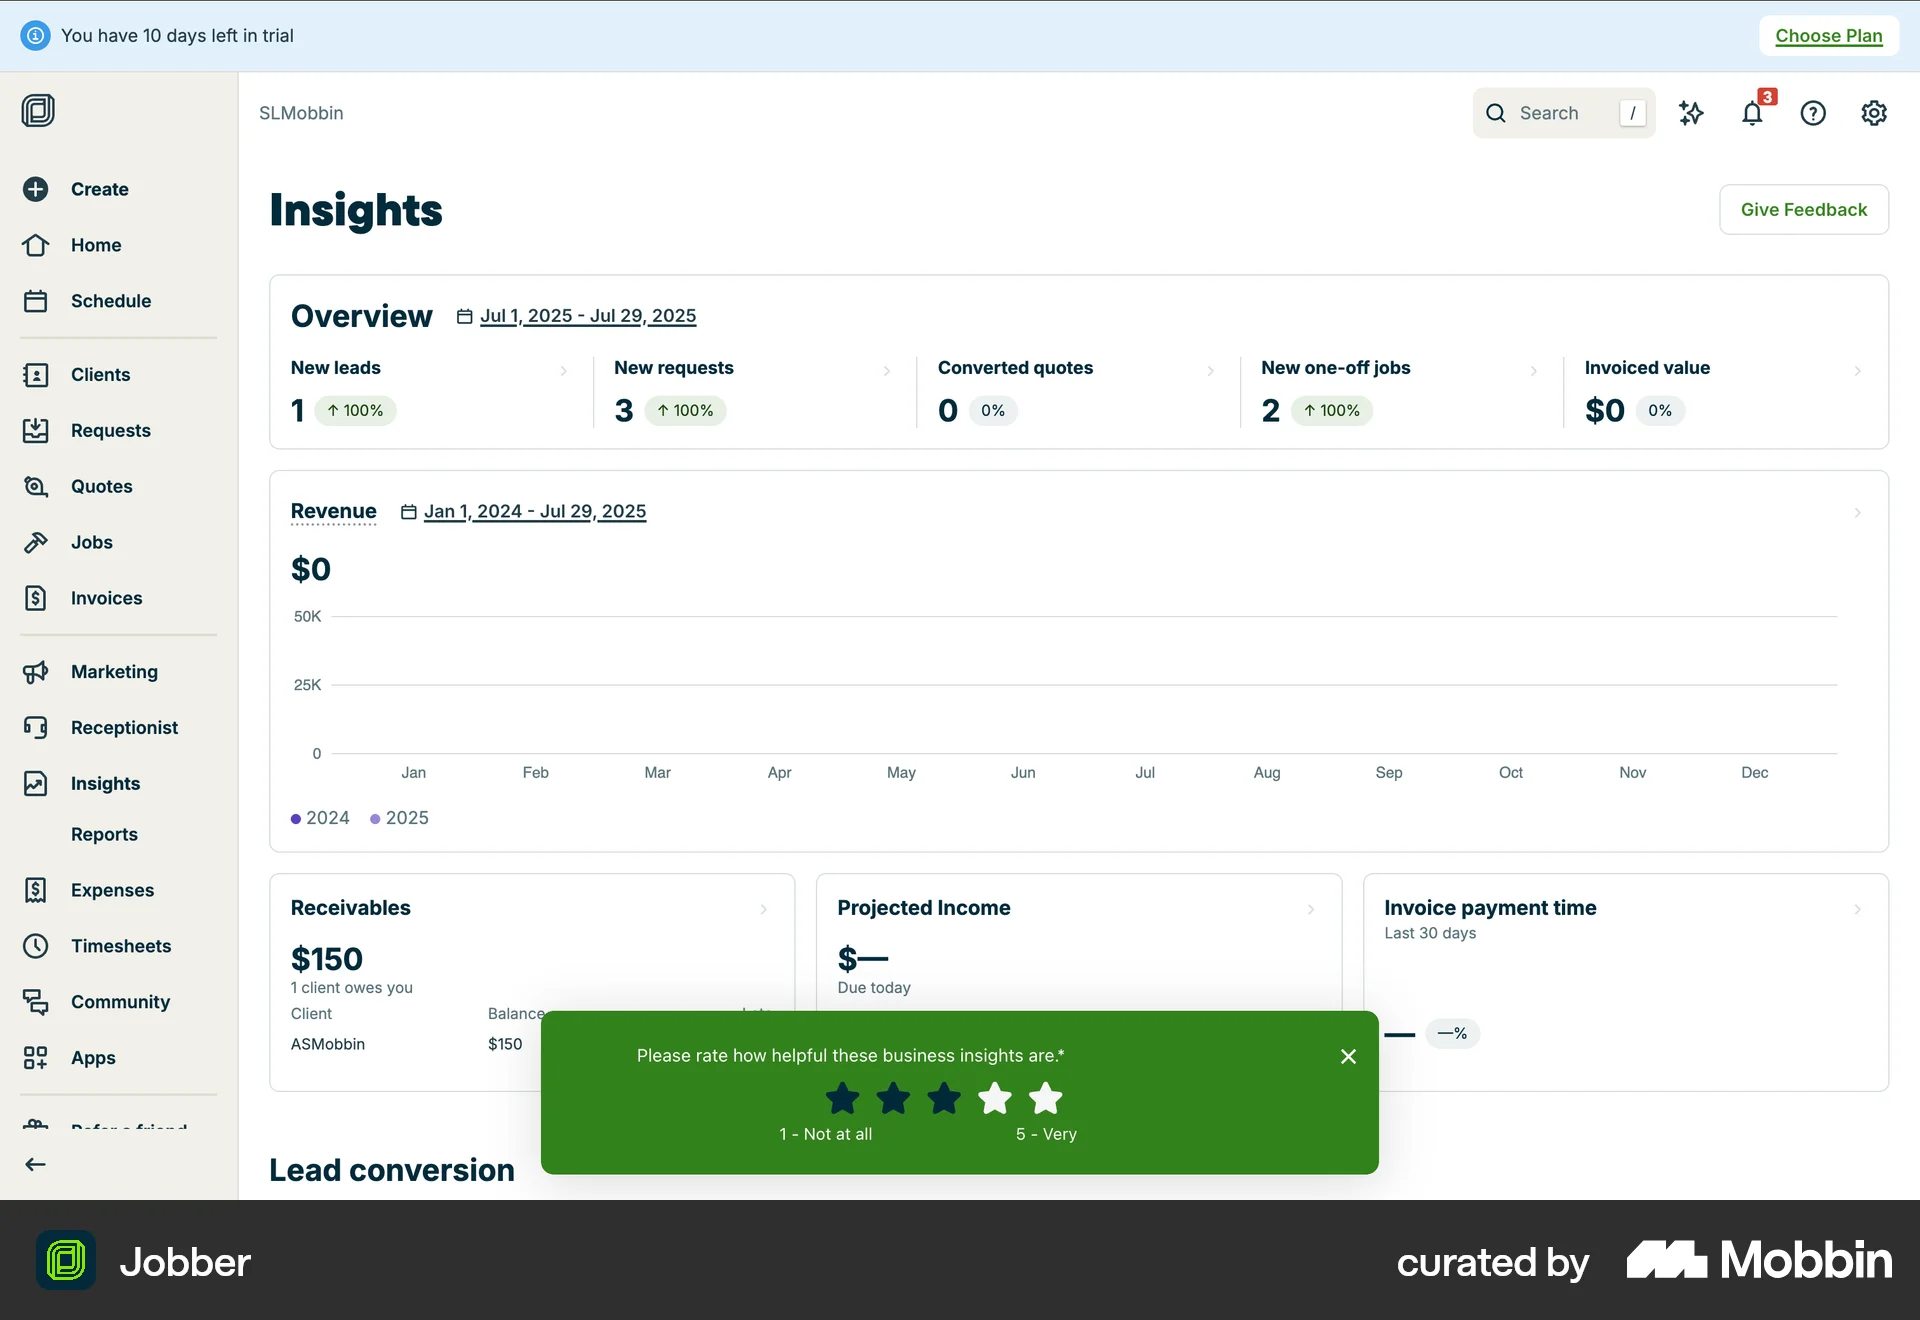Click the Marketing megaphone icon
The width and height of the screenshot is (1920, 1320).
pos(36,671)
